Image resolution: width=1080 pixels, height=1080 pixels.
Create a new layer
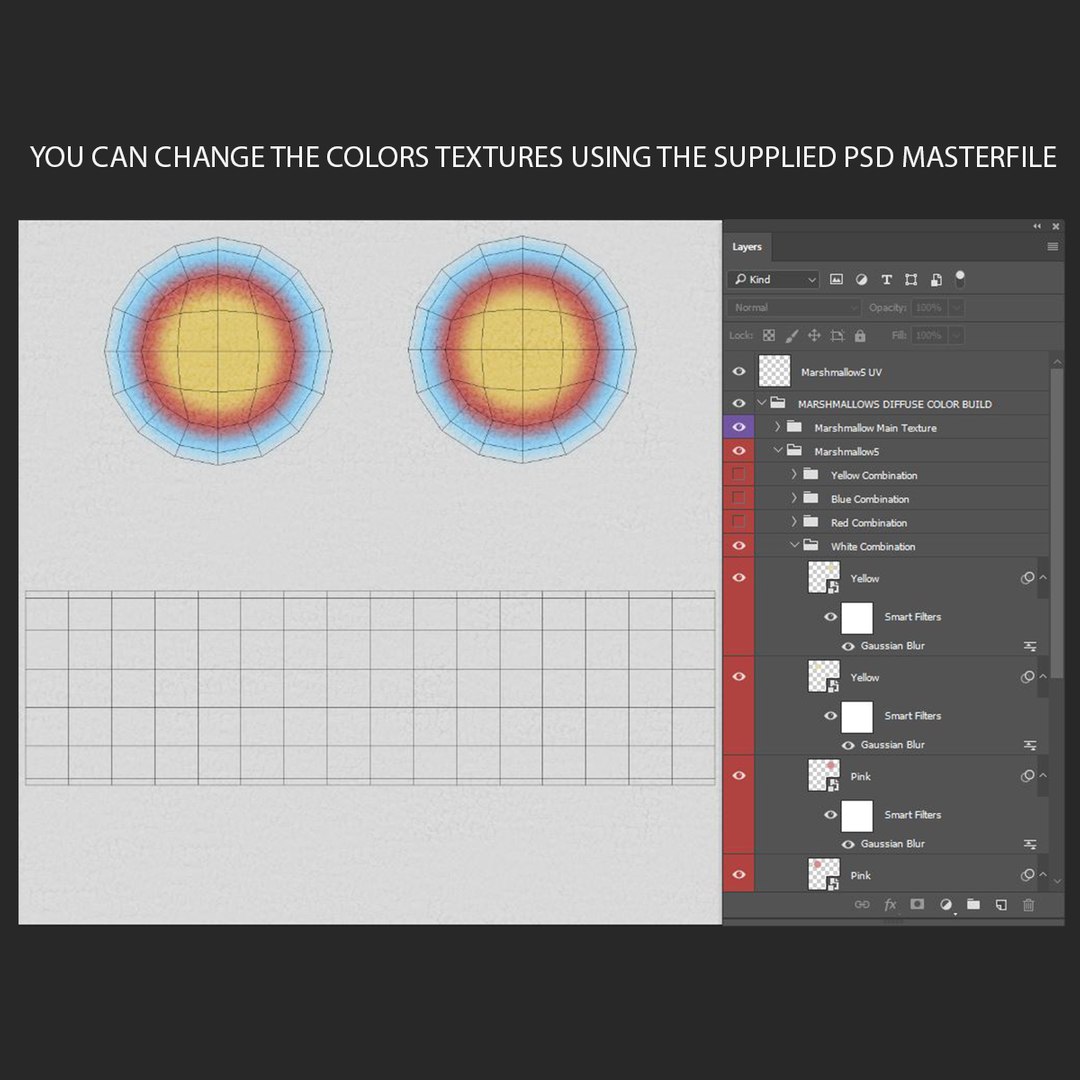(1001, 904)
